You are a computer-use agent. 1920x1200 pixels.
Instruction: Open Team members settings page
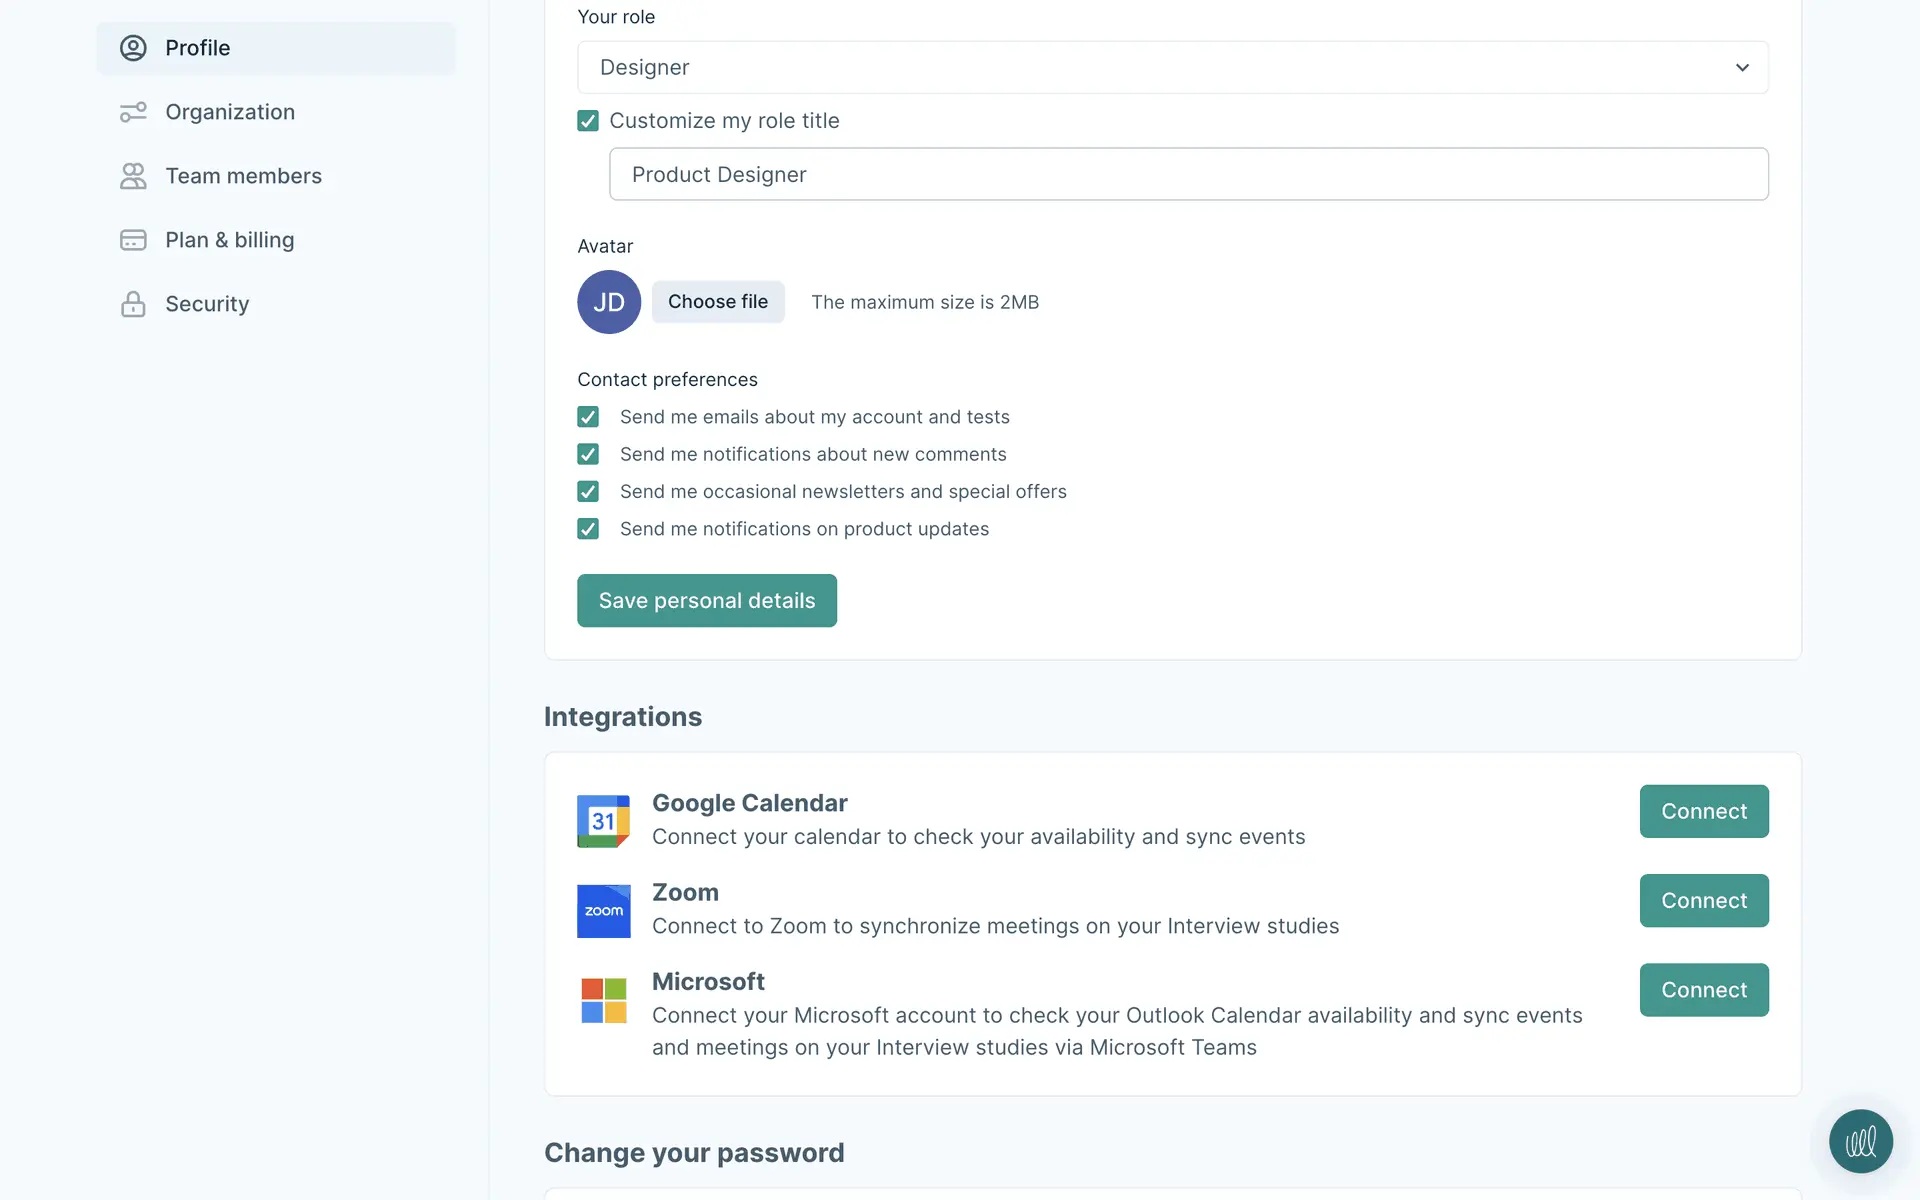pyautogui.click(x=243, y=176)
